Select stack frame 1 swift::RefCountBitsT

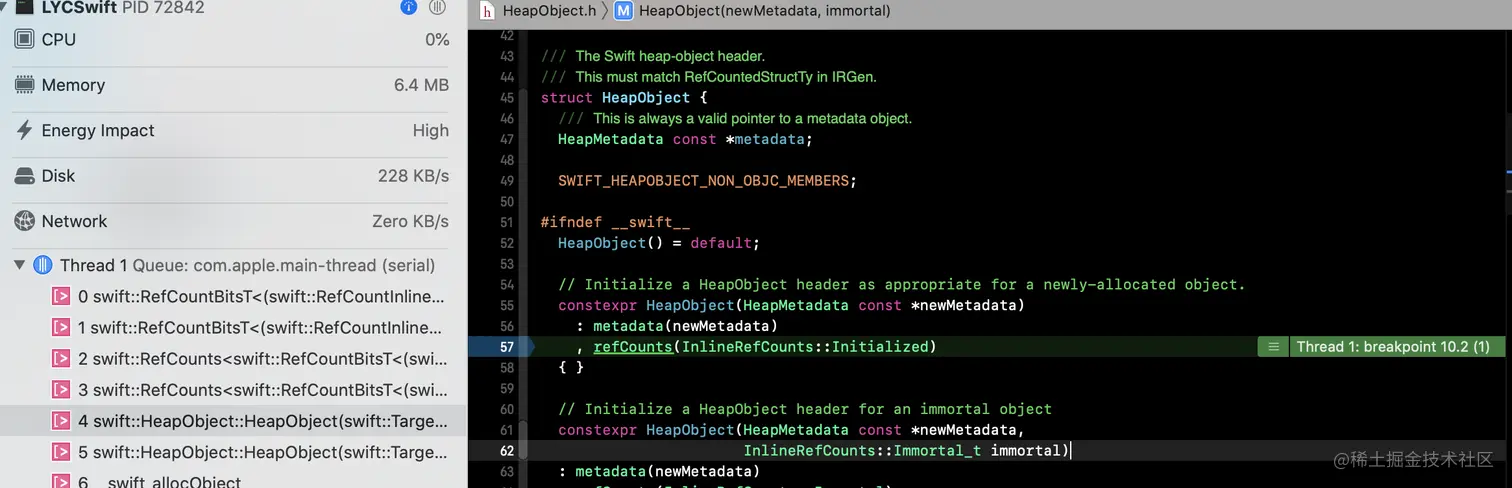[x=232, y=327]
